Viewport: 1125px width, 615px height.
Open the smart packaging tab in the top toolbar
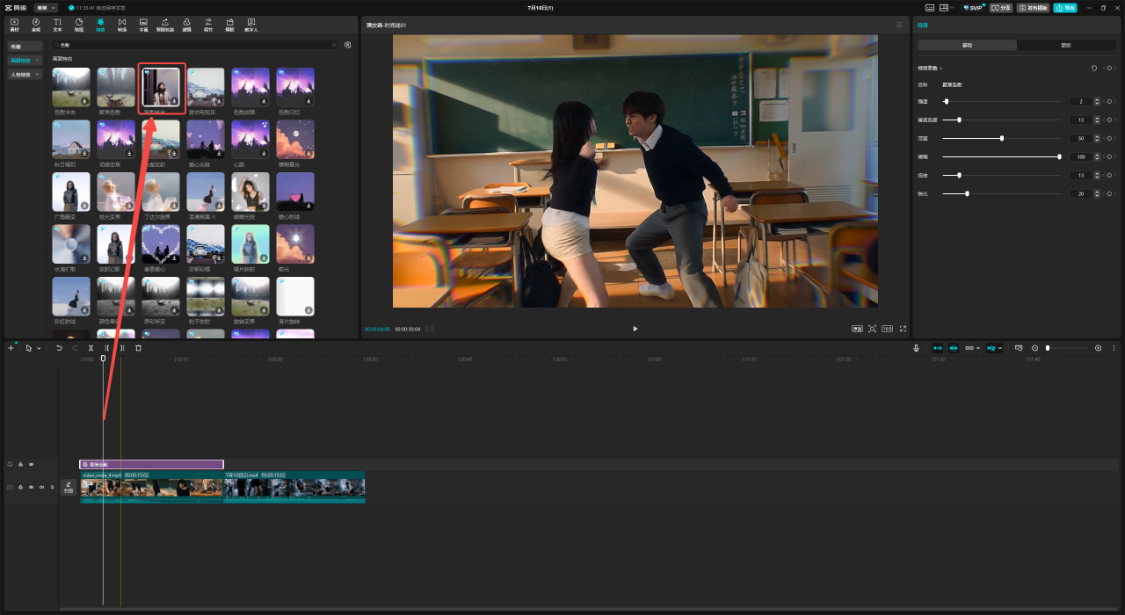pos(165,25)
